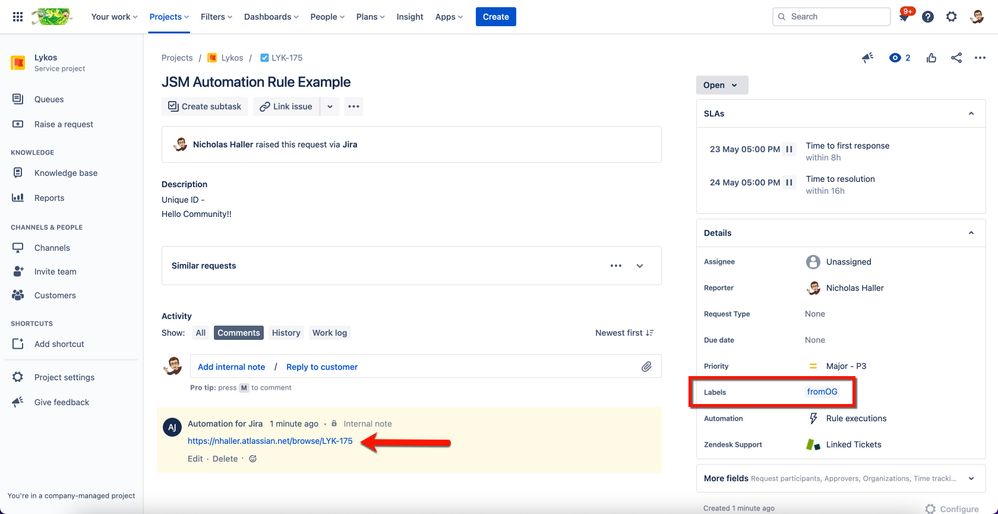Screen dimensions: 998x514
Task: Open the Dashboards dropdown menu
Action: [x=272, y=17]
